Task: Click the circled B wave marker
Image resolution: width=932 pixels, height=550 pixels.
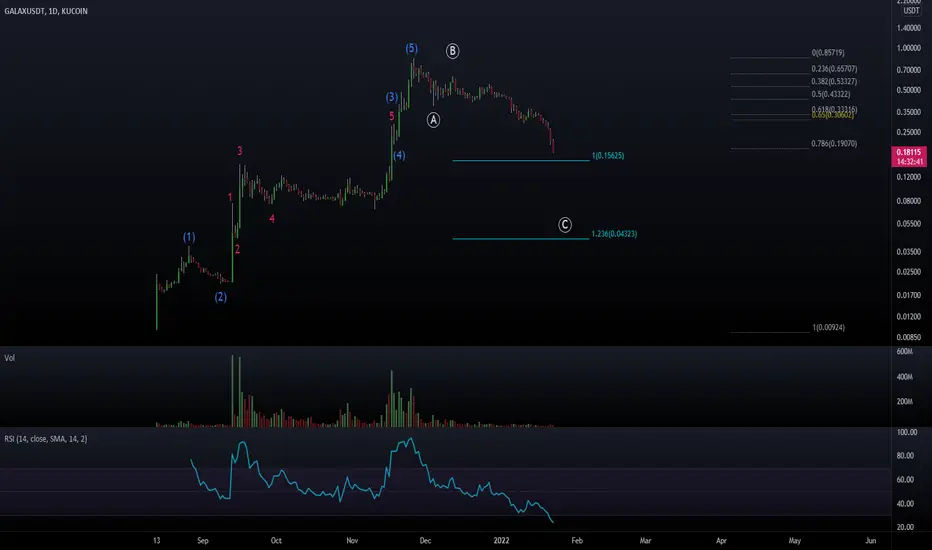Action: 452,51
